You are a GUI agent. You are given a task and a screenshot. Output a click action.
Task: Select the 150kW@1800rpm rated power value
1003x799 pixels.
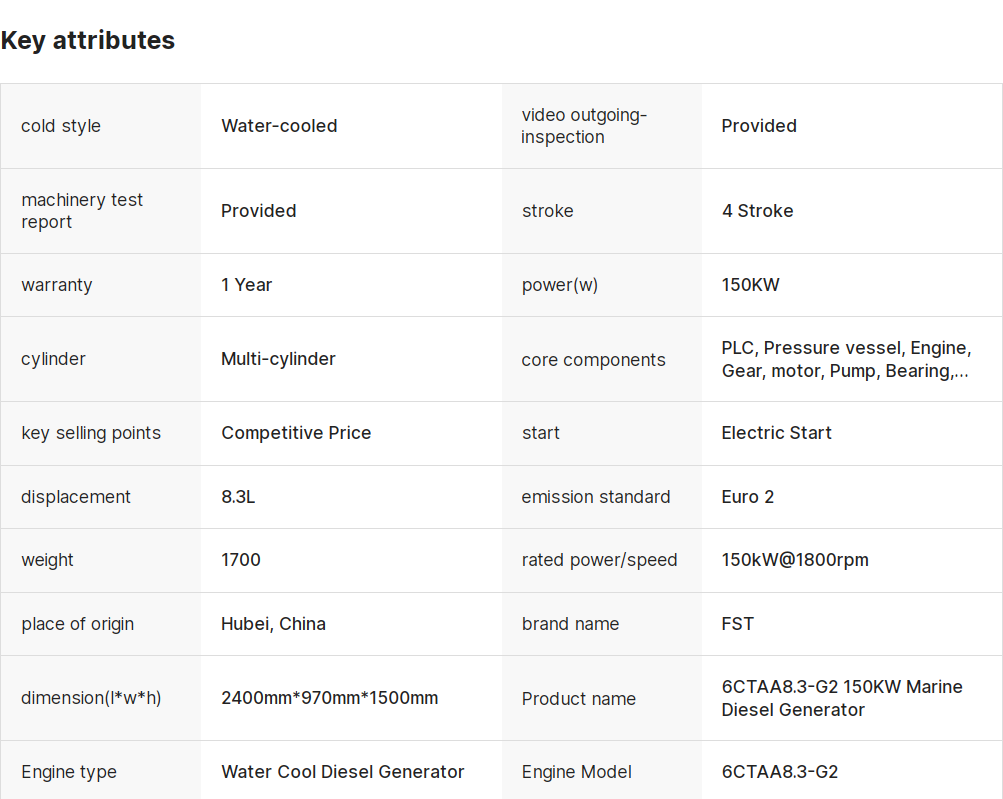click(x=795, y=560)
